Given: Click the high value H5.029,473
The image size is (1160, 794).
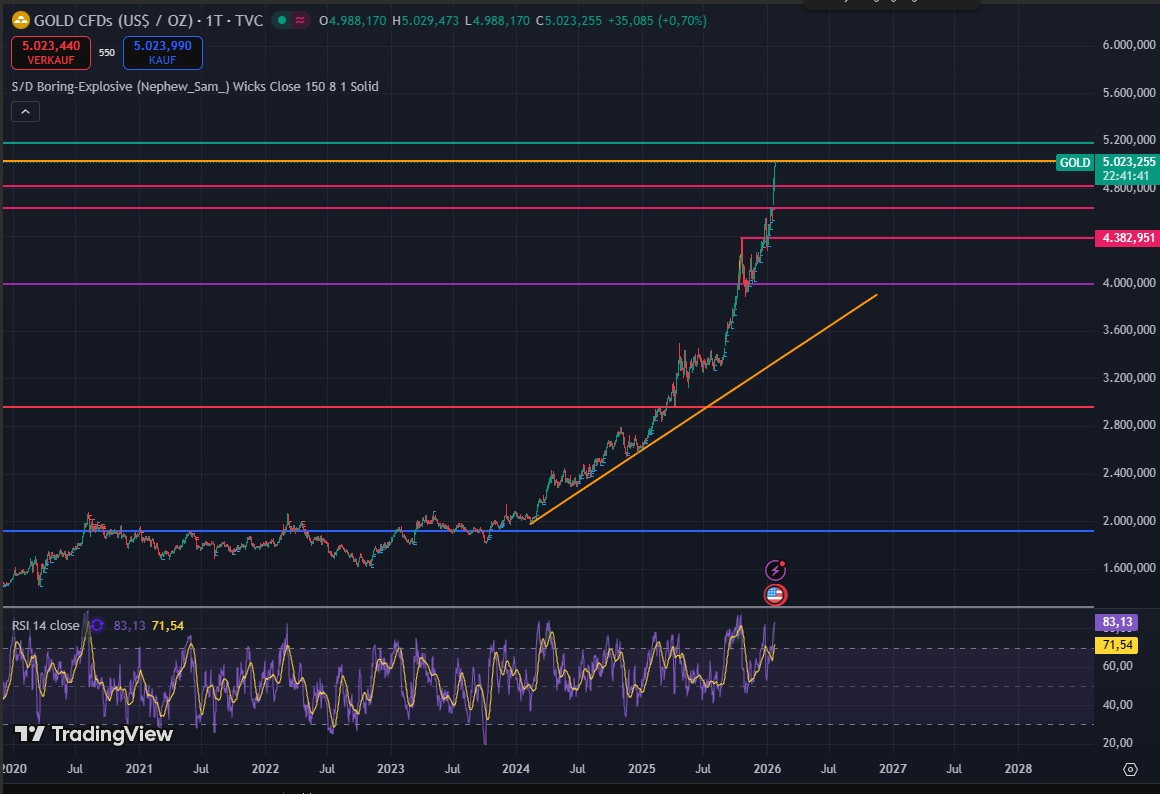Looking at the screenshot, I should coord(425,21).
